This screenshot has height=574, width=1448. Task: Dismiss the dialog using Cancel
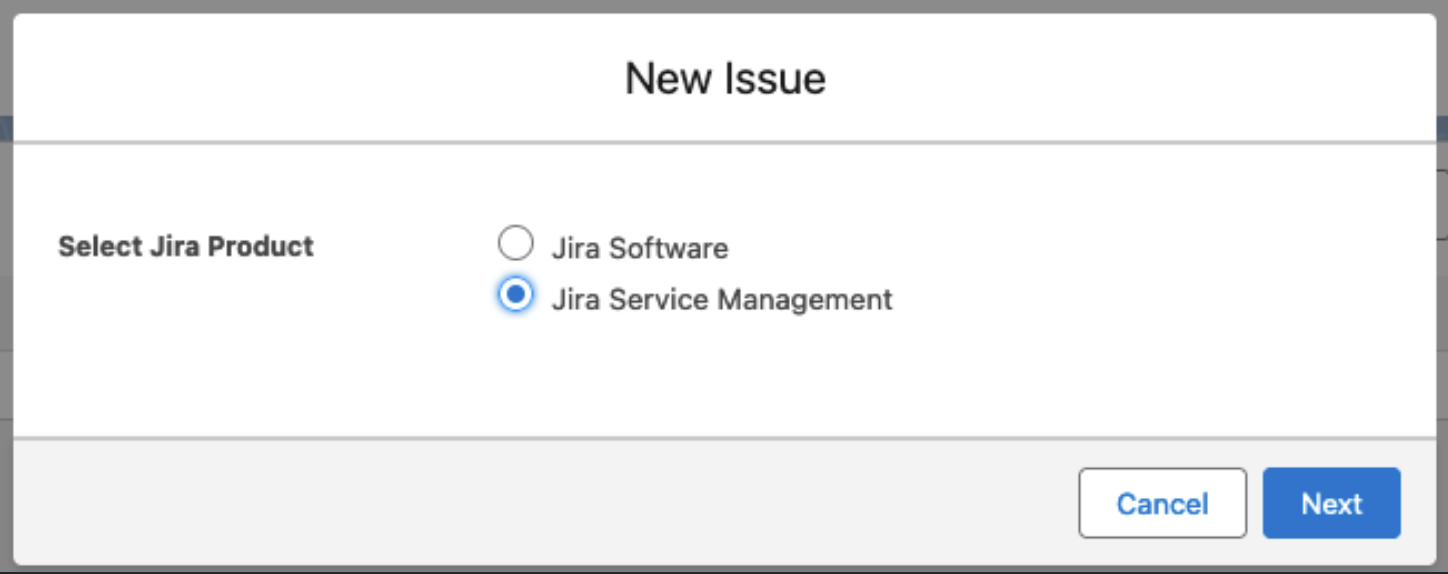pos(1162,503)
